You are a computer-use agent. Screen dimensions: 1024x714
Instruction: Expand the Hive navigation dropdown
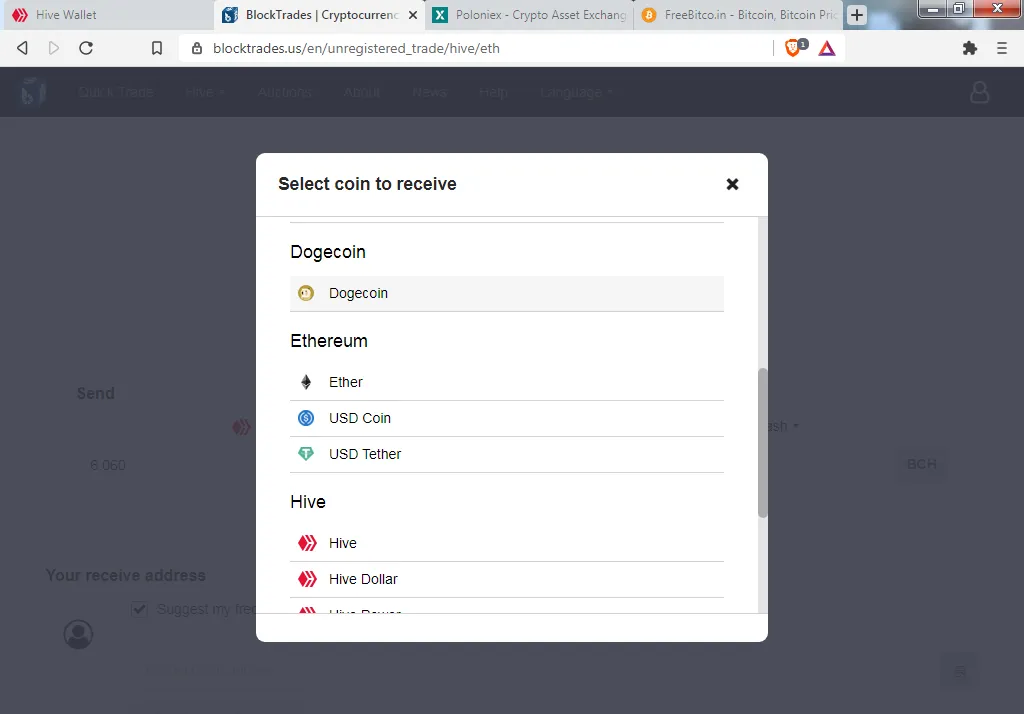[204, 92]
